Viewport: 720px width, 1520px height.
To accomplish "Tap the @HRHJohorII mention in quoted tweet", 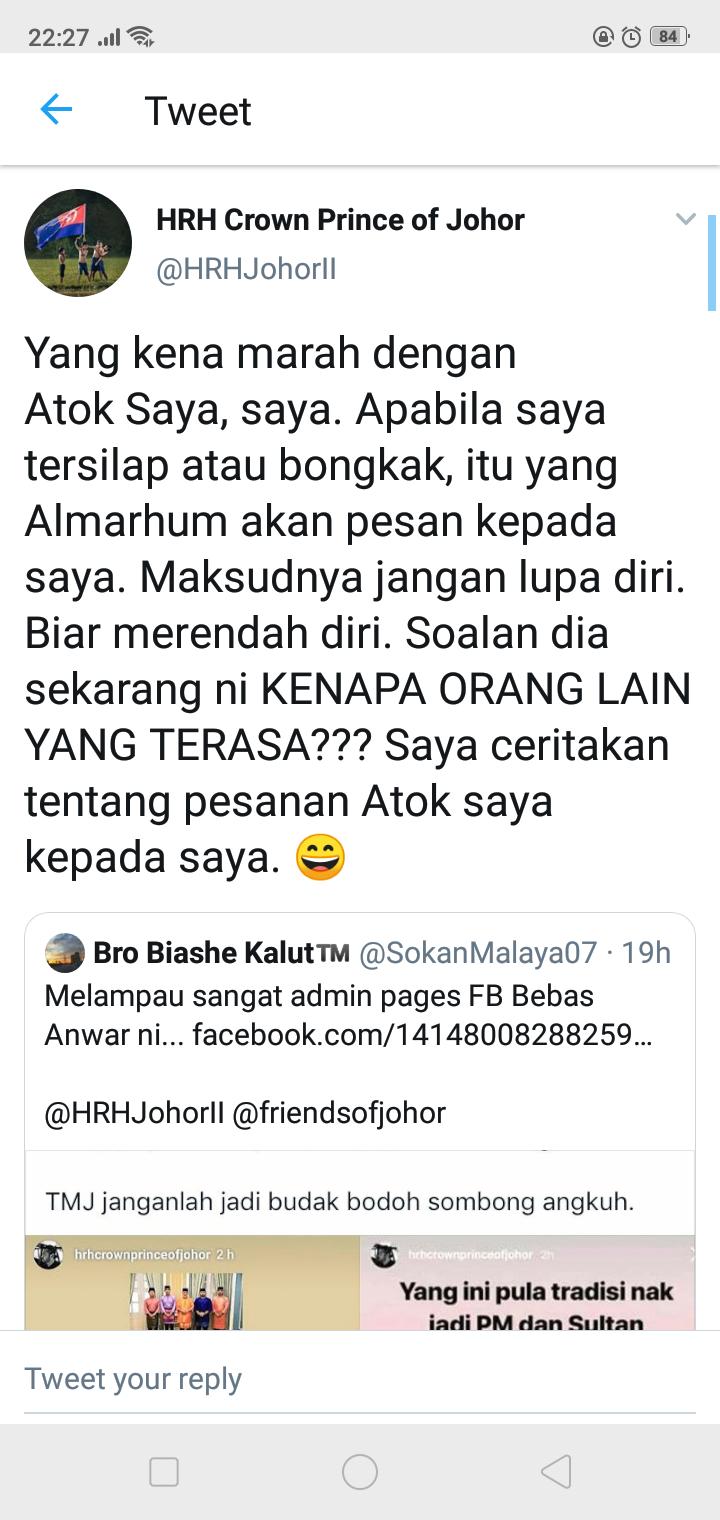I will 135,1112.
